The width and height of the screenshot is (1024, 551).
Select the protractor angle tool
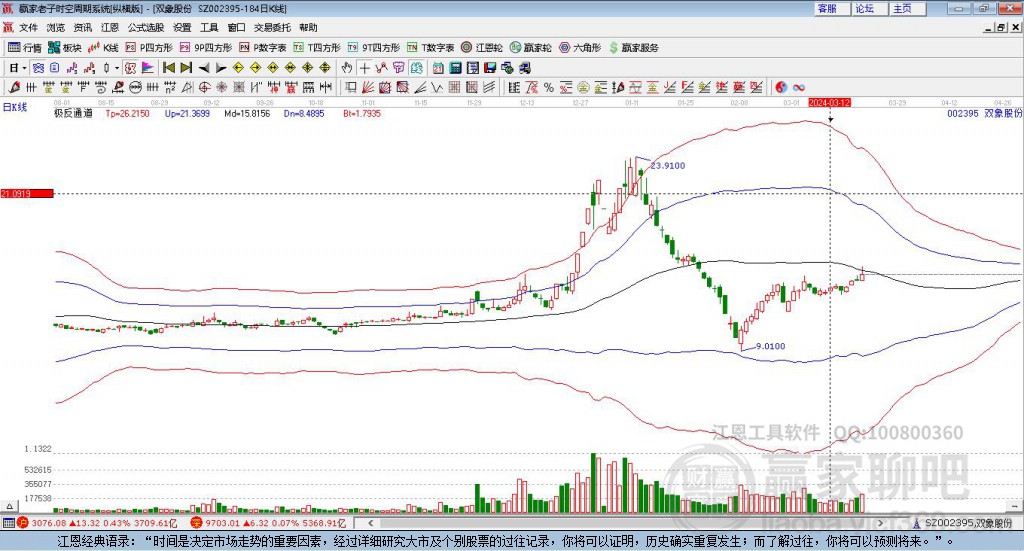click(187, 87)
